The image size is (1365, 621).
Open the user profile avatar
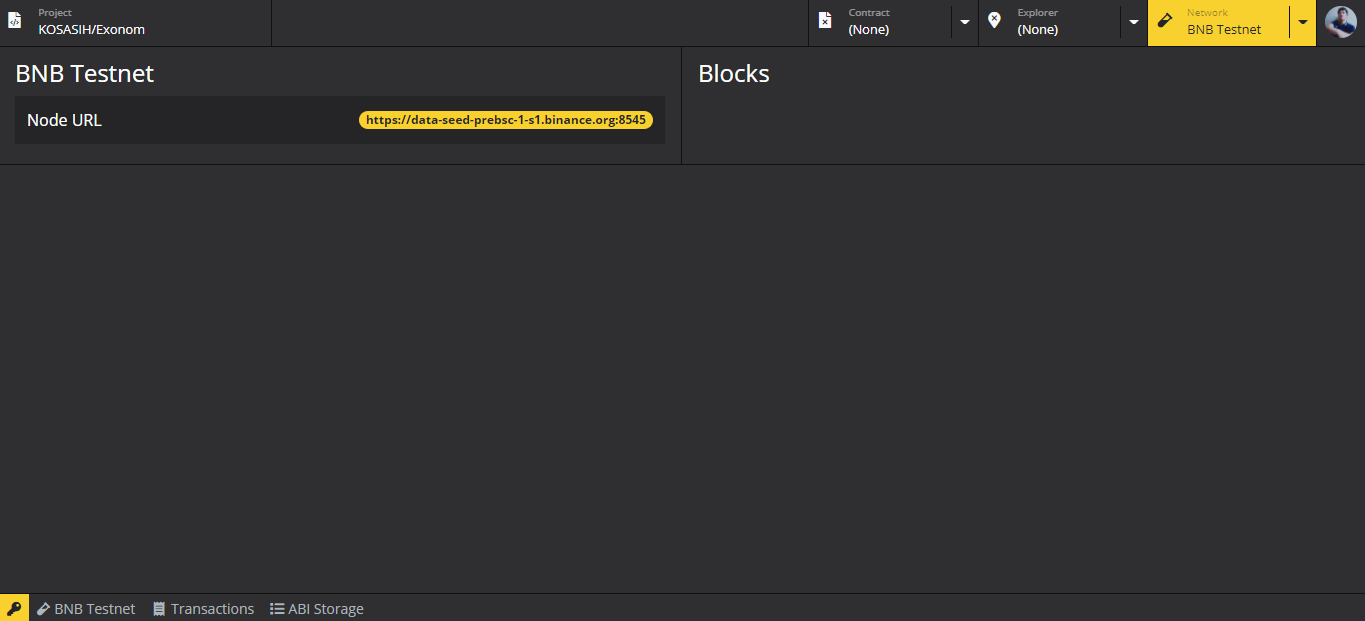(x=1341, y=22)
